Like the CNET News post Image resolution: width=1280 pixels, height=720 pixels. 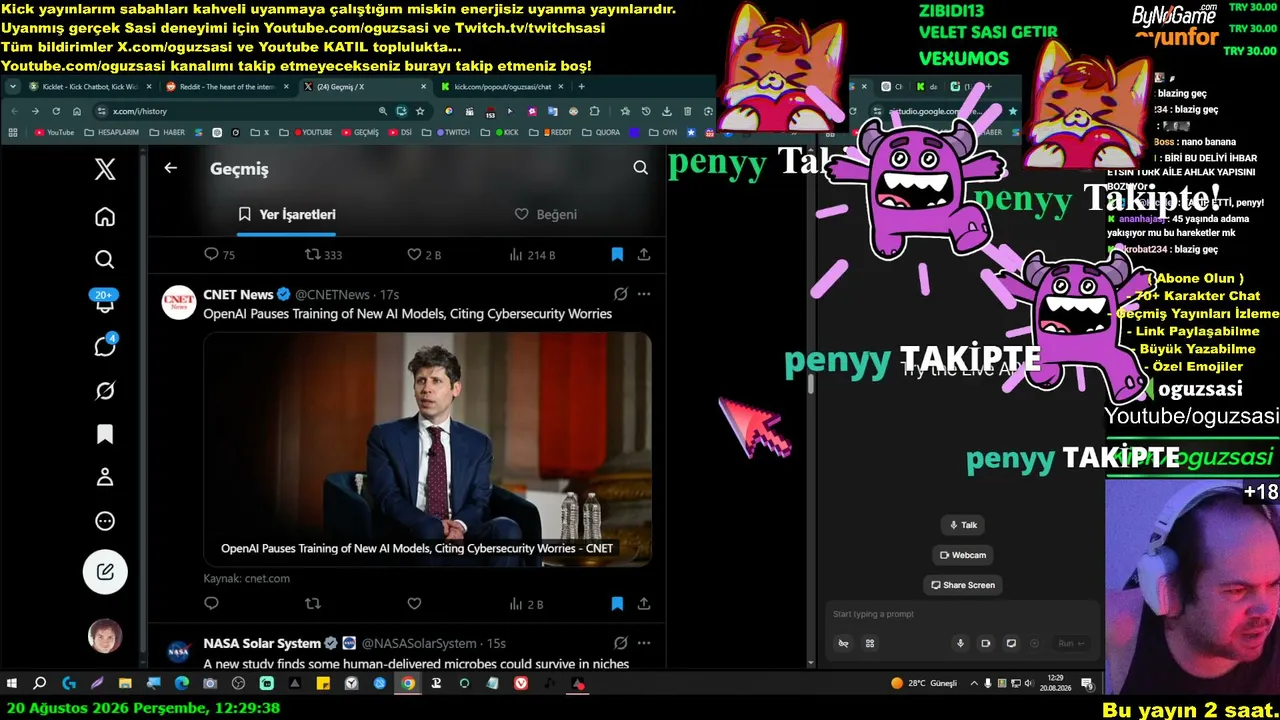click(414, 604)
